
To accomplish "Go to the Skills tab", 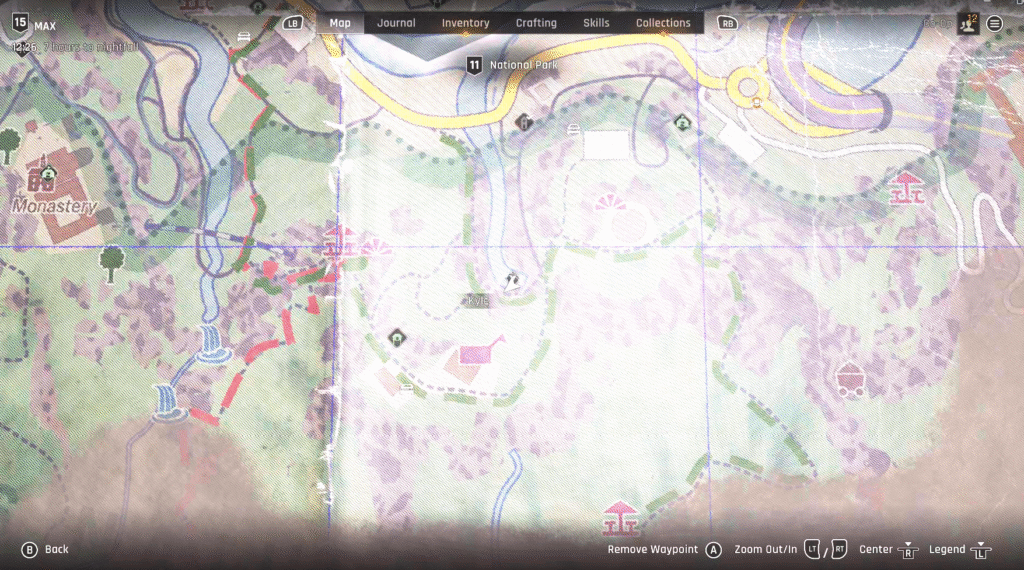I will coord(596,23).
